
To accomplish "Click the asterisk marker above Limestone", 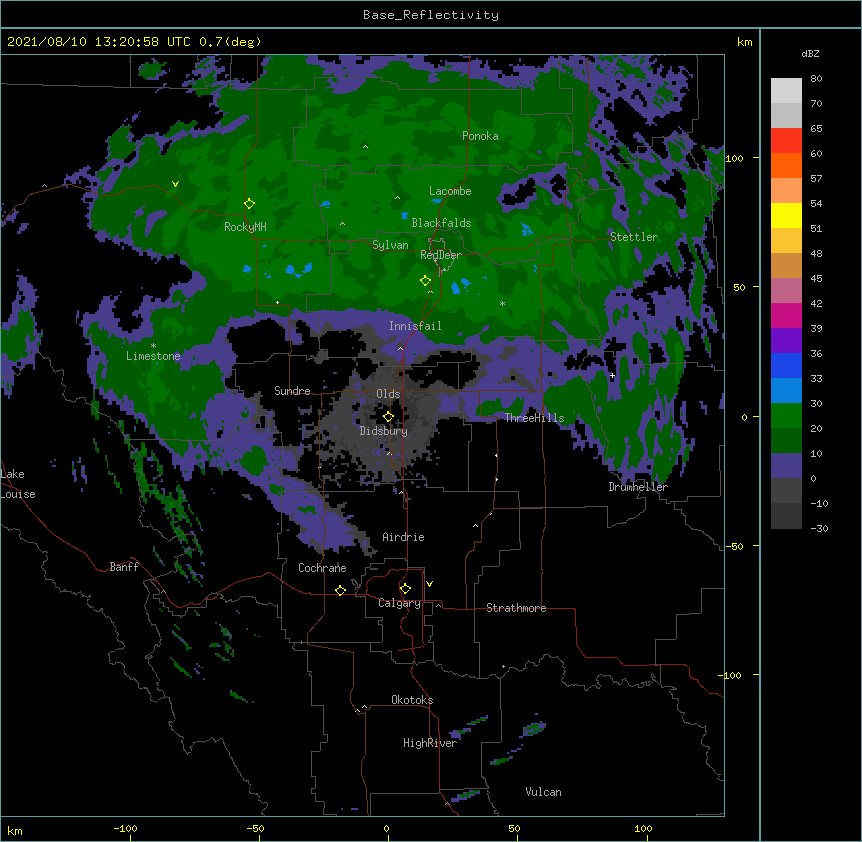I will 153,346.
